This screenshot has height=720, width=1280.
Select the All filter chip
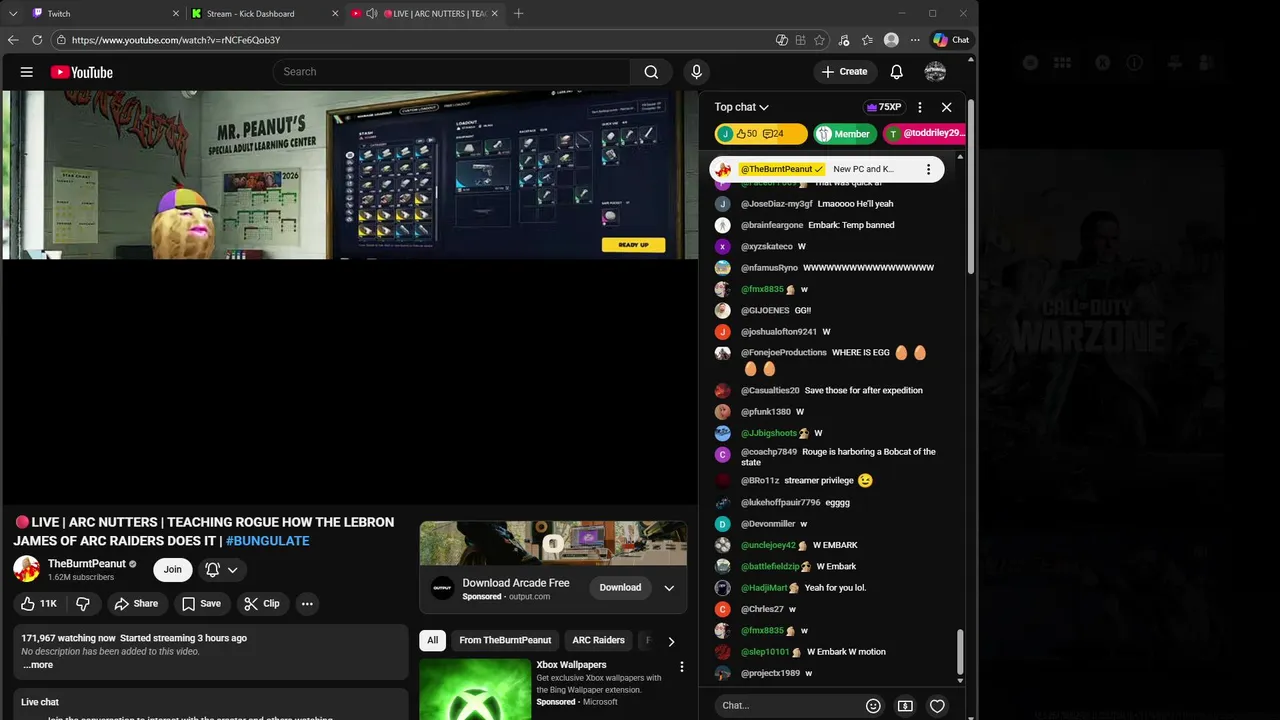(x=433, y=640)
